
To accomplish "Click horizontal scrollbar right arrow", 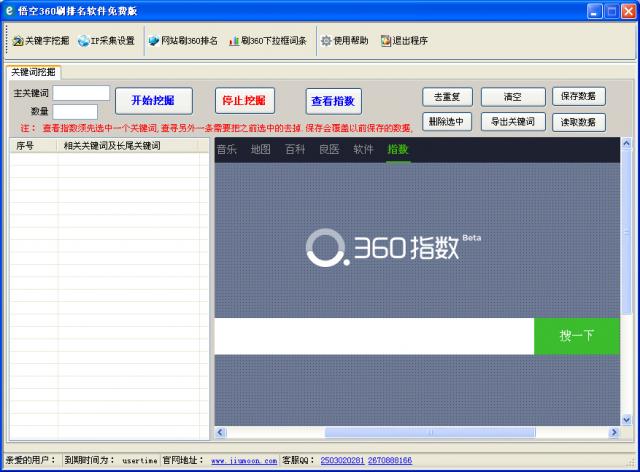I will [613, 432].
